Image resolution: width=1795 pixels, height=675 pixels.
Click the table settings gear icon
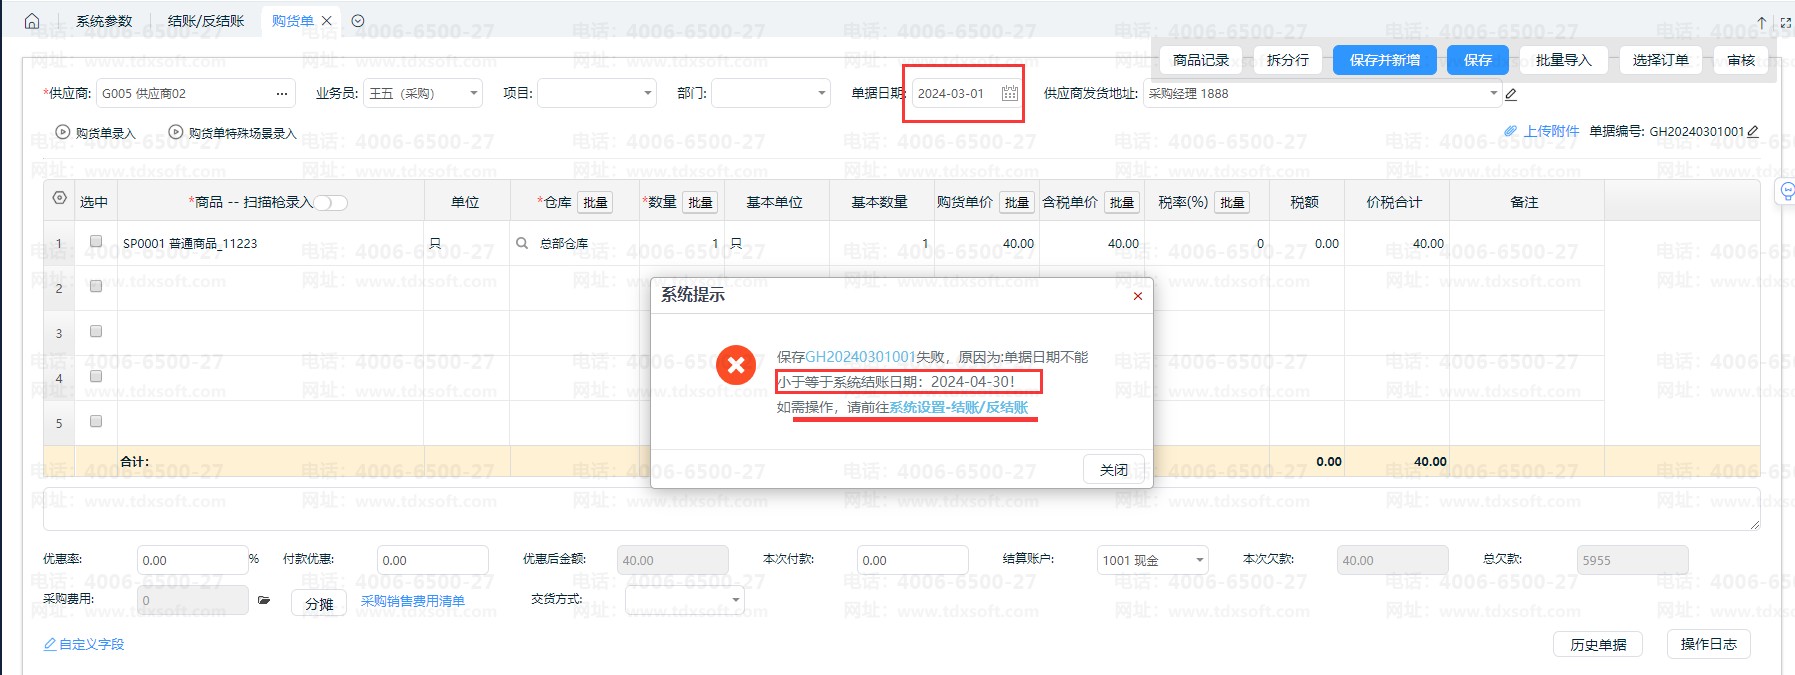click(59, 199)
